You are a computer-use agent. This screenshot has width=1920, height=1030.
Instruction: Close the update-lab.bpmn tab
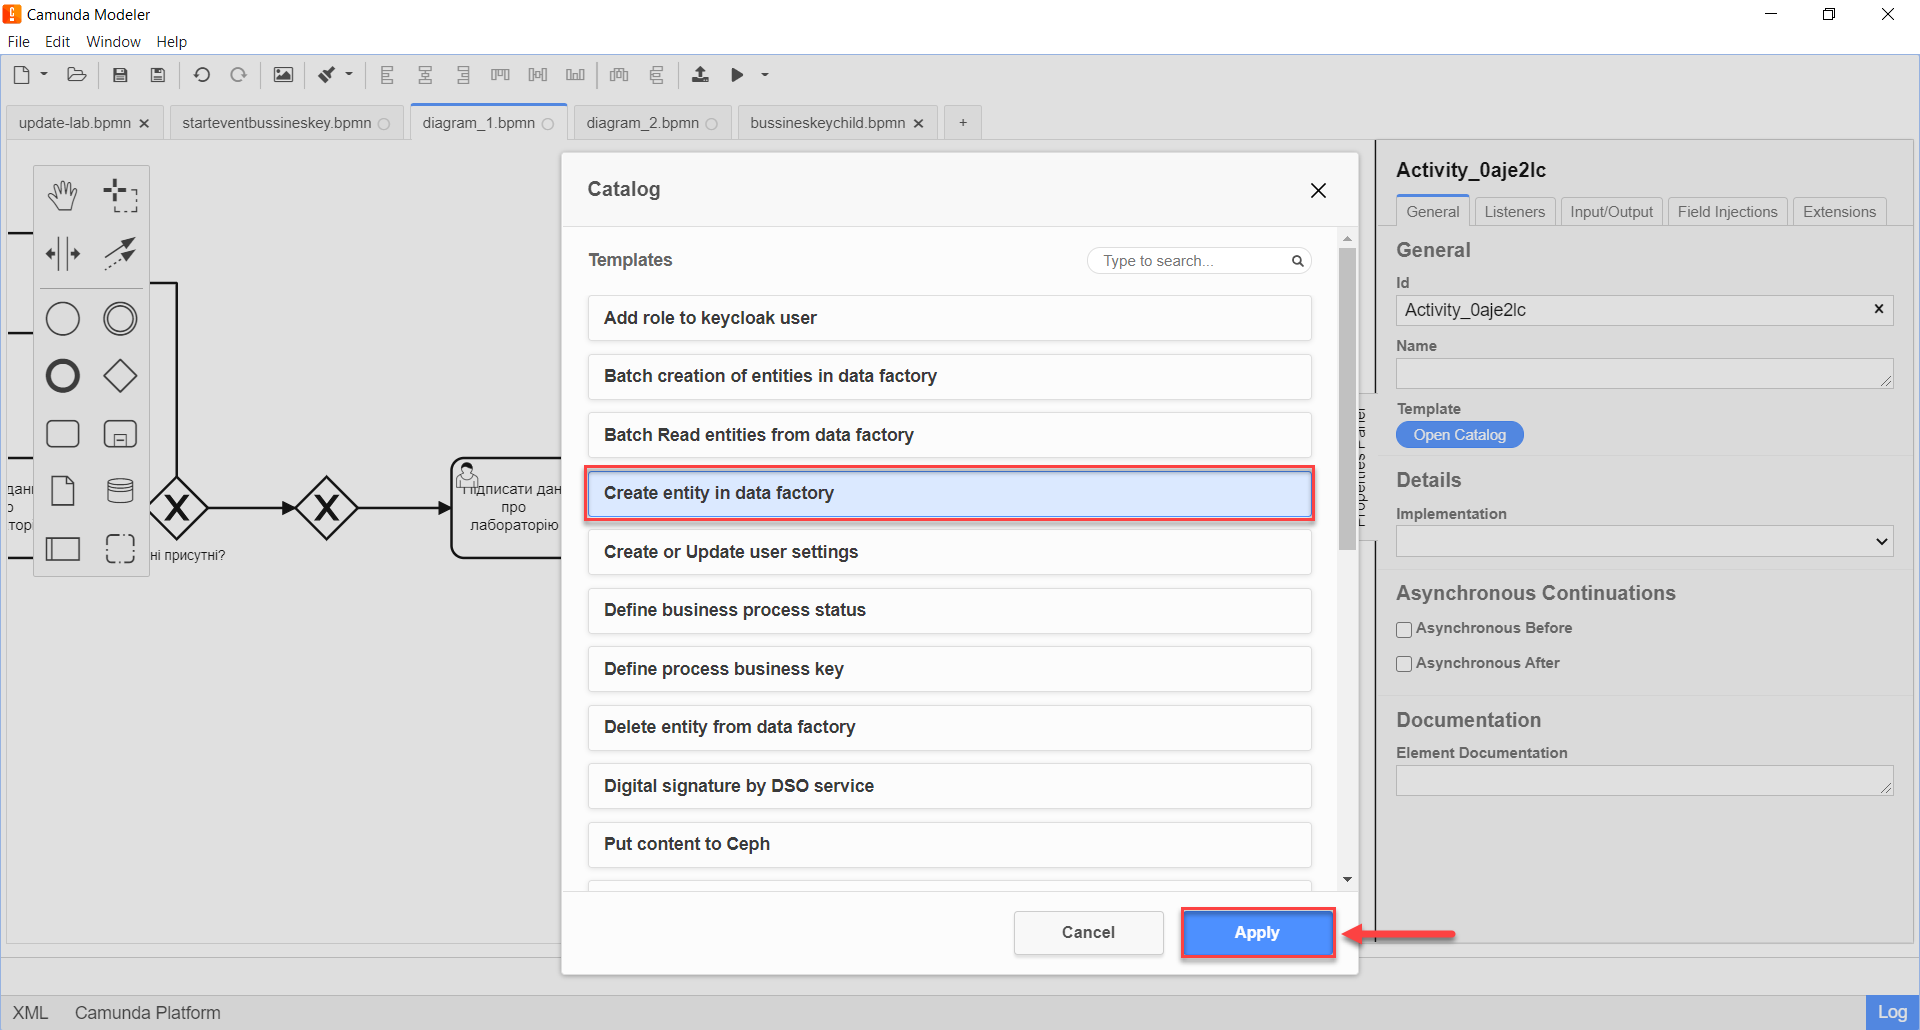pyautogui.click(x=144, y=124)
